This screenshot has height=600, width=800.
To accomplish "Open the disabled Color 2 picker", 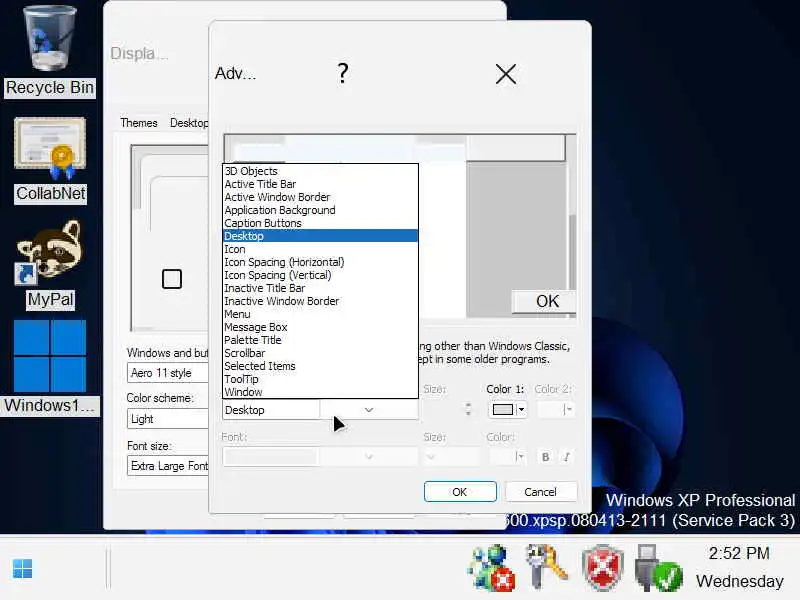I will tap(556, 409).
